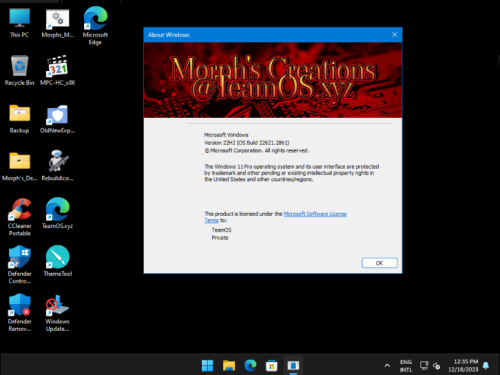
Task: Open the Morphs_M... shortcut icon
Action: [57, 23]
